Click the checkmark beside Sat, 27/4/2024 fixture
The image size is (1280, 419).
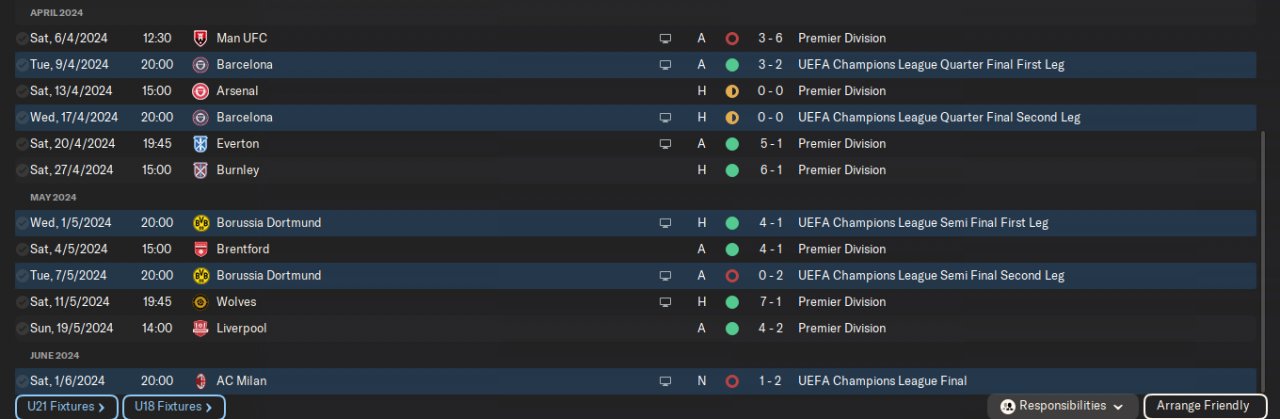22,170
